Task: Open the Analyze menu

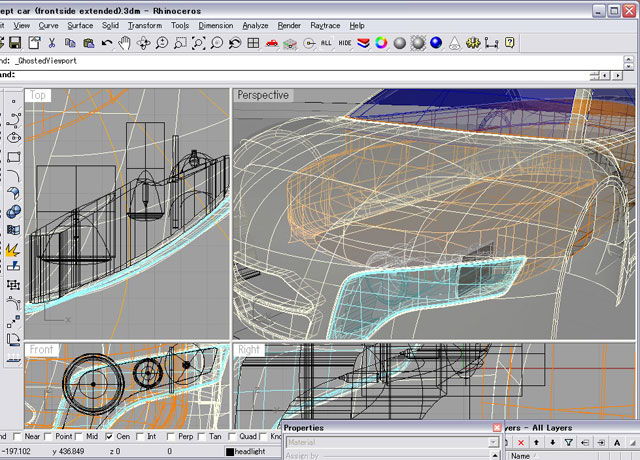Action: point(255,25)
